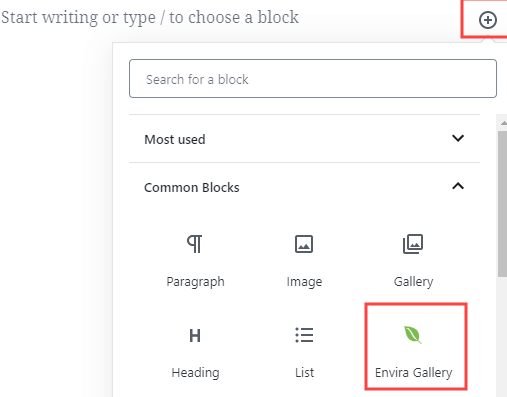Expand the Most used chevron
The image size is (507, 397).
coord(458,138)
